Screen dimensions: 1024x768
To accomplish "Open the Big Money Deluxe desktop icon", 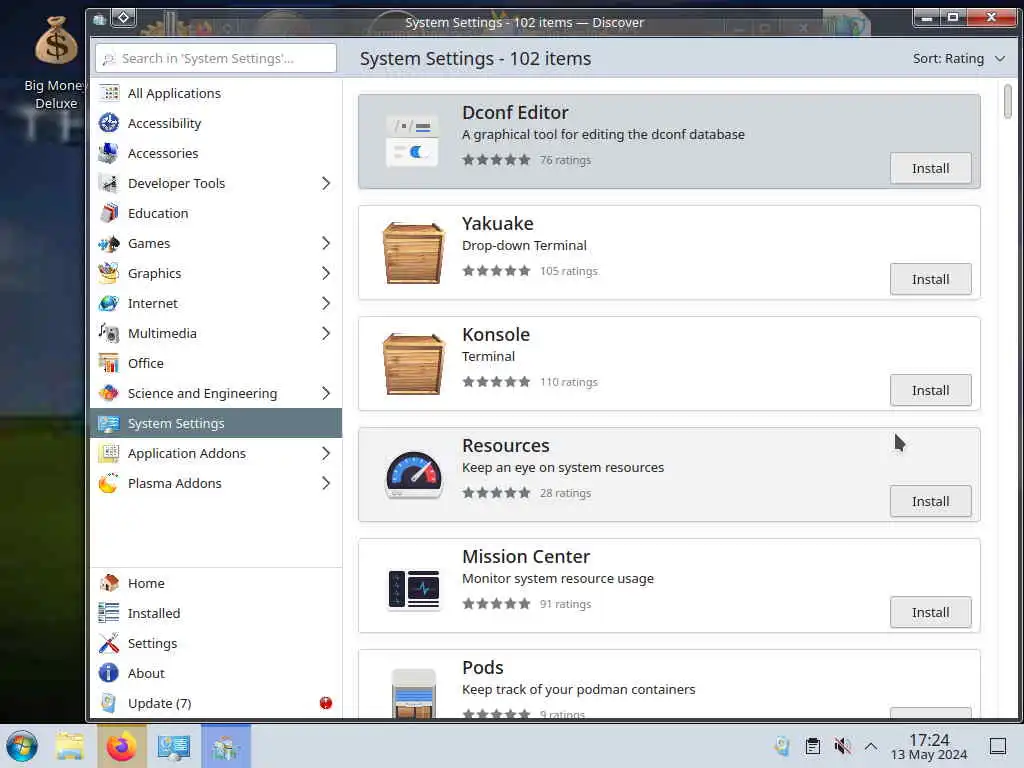I will 56,62.
